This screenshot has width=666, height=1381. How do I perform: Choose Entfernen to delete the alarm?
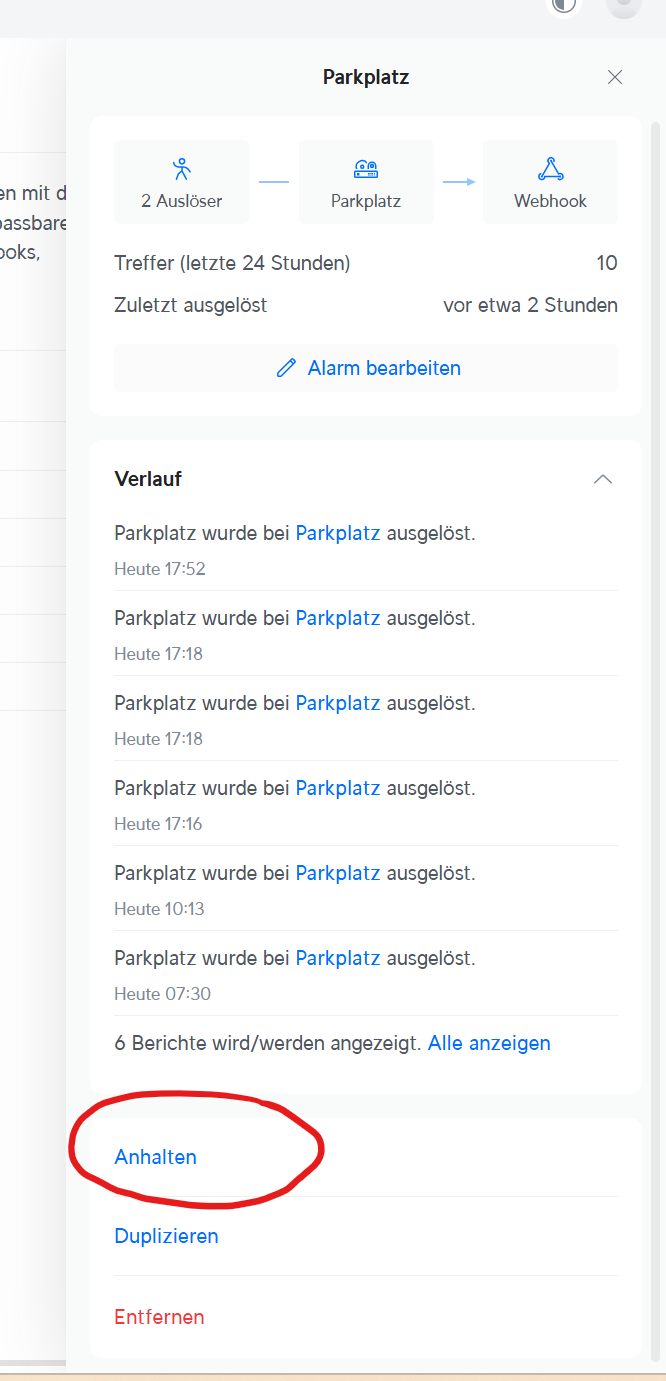pos(160,1317)
